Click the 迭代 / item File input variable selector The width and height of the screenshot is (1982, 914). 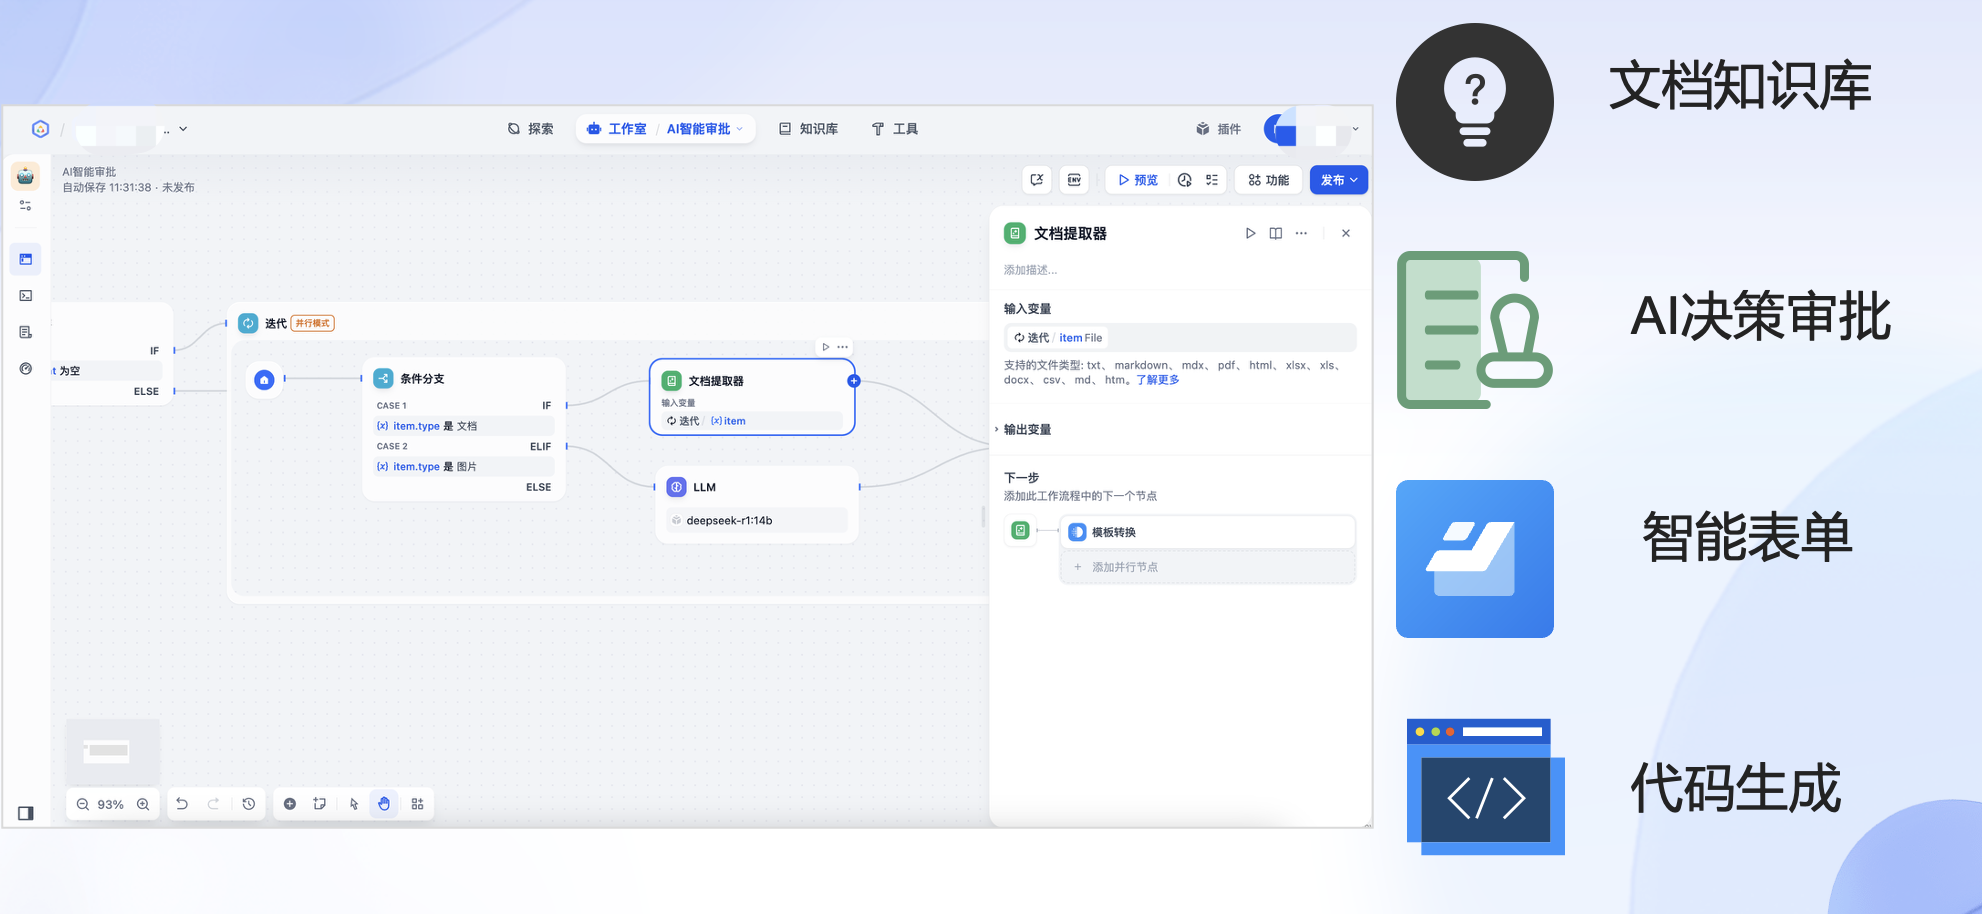click(x=1179, y=338)
